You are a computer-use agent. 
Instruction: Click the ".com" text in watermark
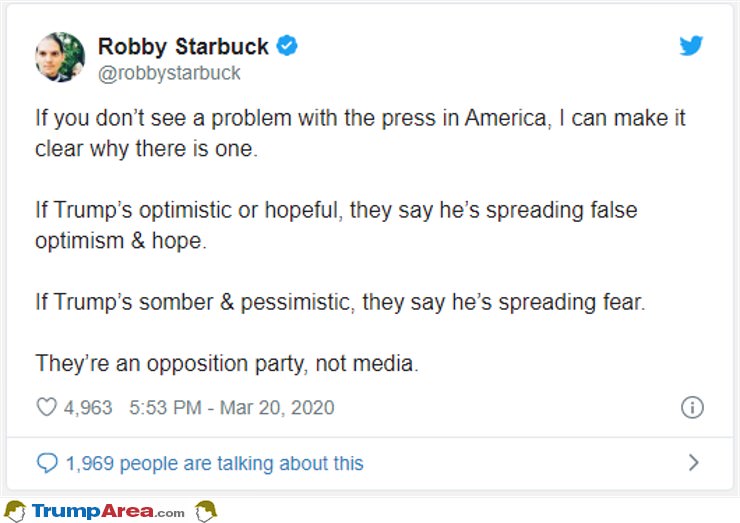(x=168, y=514)
